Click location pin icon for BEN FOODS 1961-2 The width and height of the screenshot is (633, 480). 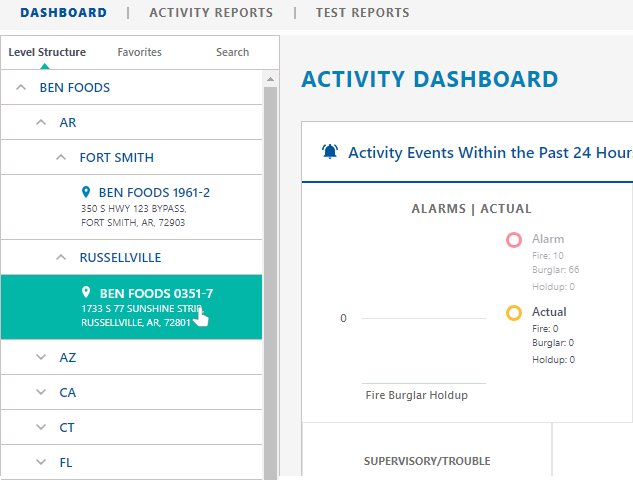pyautogui.click(x=86, y=191)
